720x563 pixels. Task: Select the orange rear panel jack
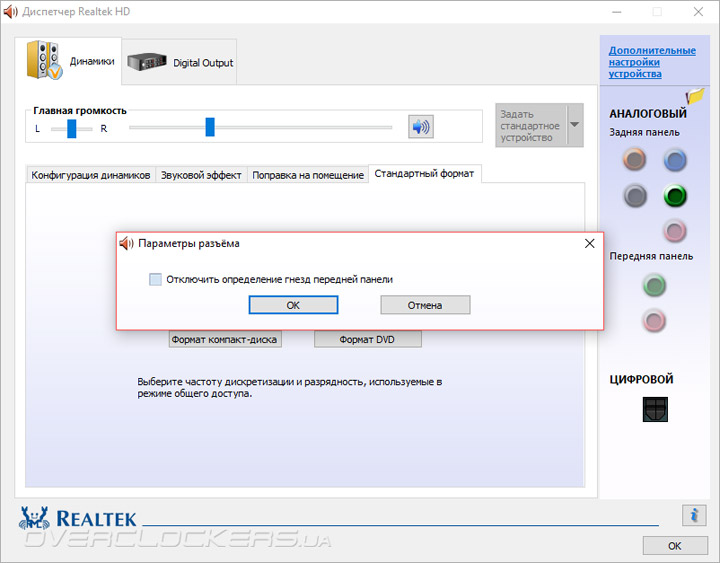(635, 160)
